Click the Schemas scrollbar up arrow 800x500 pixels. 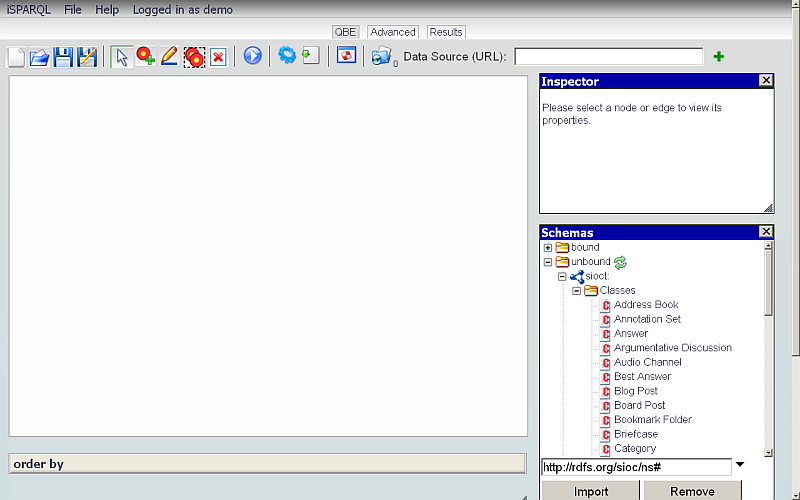(768, 245)
